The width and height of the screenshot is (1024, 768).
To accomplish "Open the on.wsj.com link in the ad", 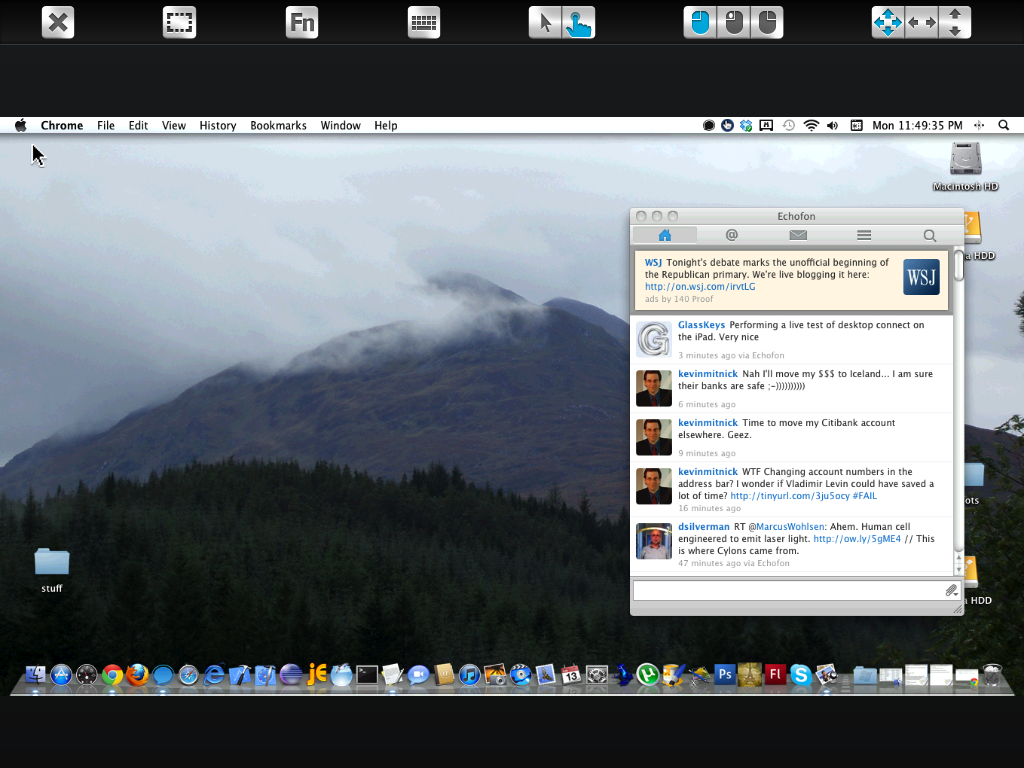I will (699, 287).
